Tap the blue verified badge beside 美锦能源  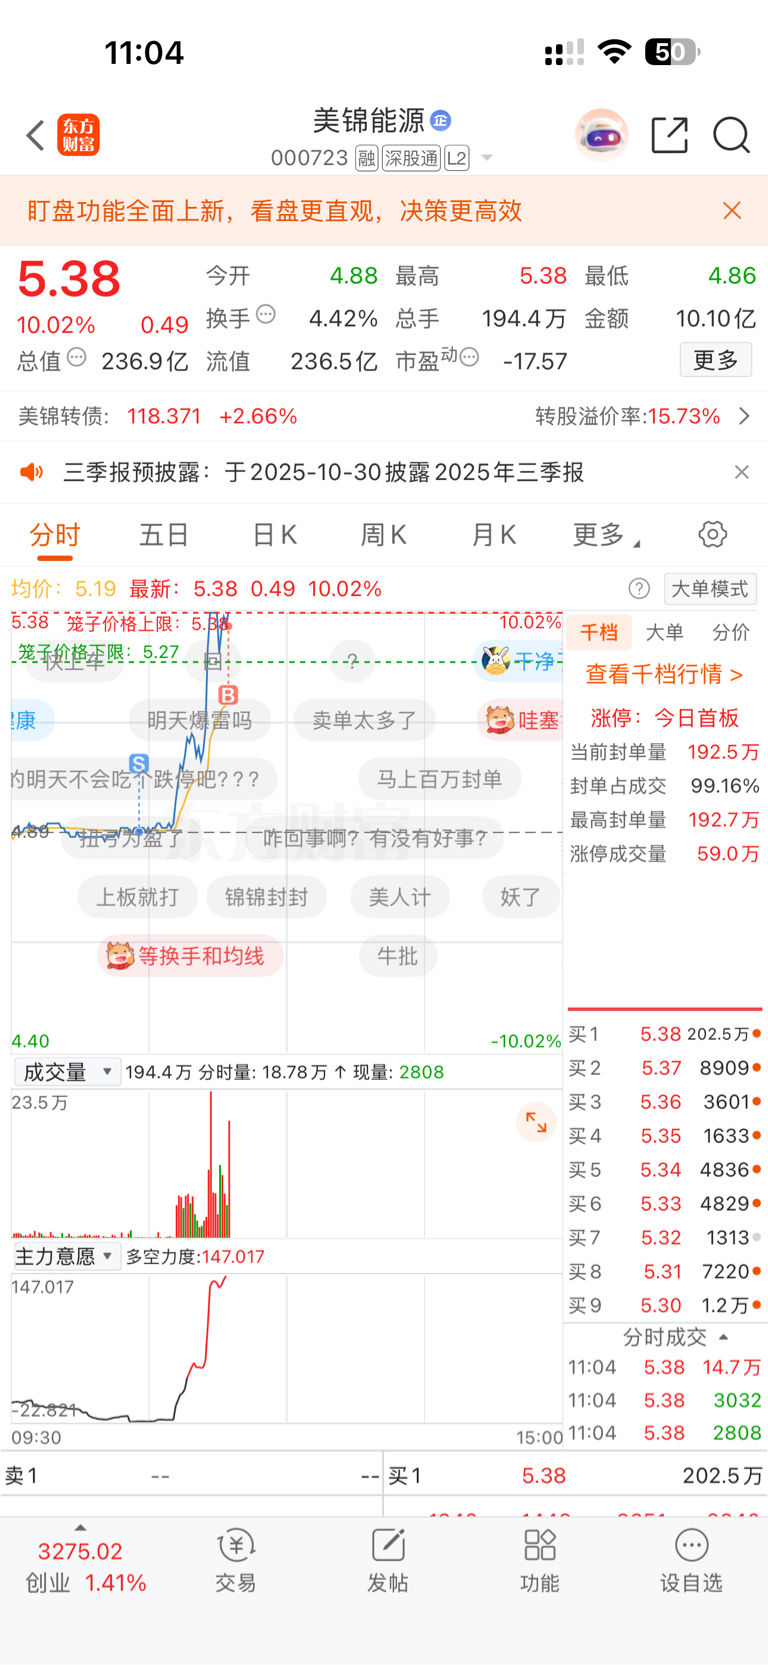point(440,120)
